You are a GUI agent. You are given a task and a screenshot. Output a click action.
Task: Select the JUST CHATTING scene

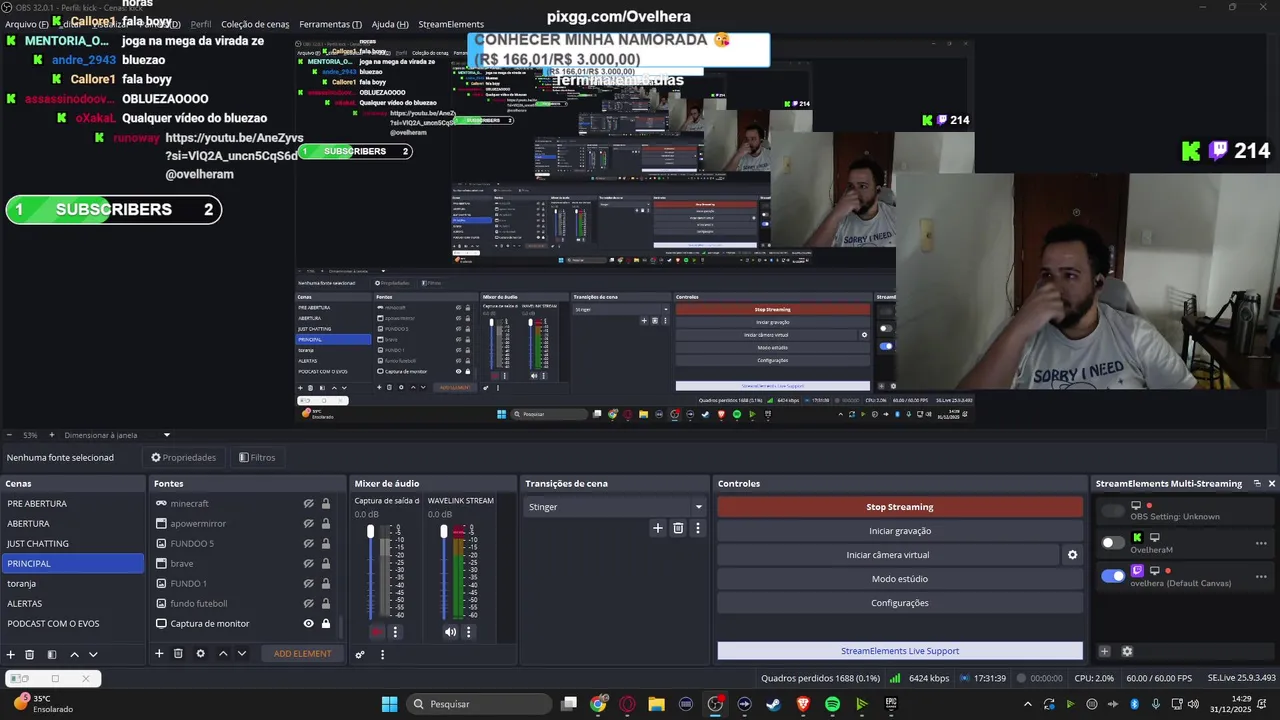click(x=73, y=543)
